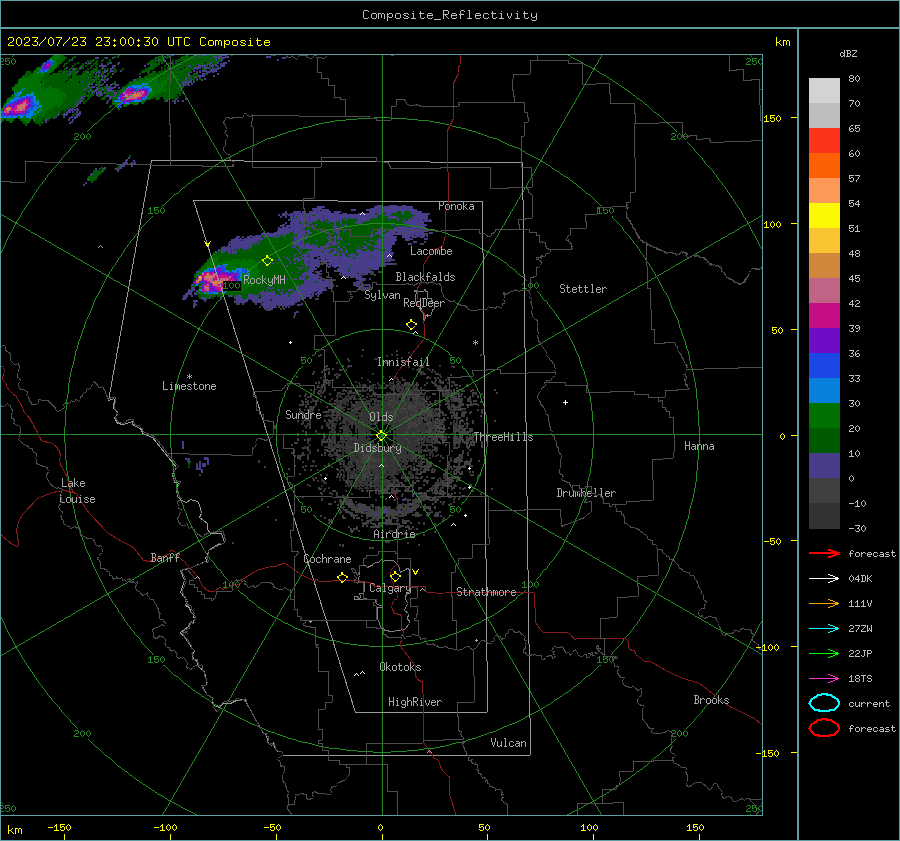The image size is (900, 841).
Task: Click red swatch between 65 and 60
Action: pyautogui.click(x=824, y=141)
